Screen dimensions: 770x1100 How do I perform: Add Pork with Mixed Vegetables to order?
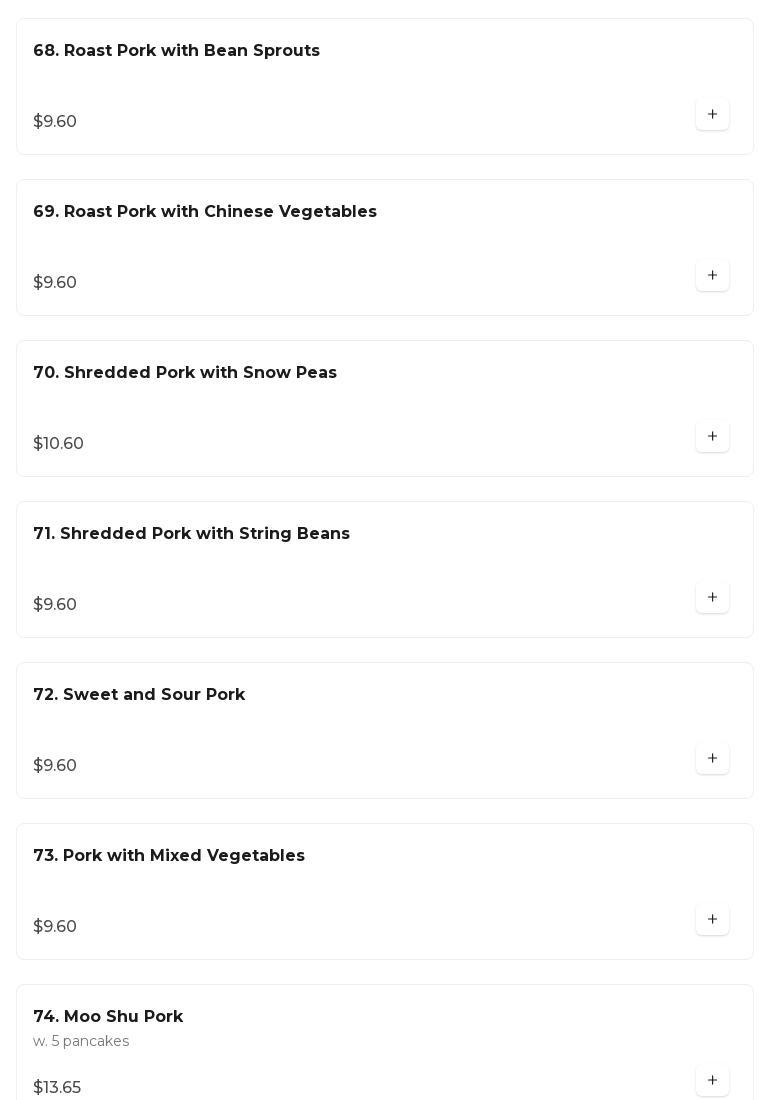point(712,920)
